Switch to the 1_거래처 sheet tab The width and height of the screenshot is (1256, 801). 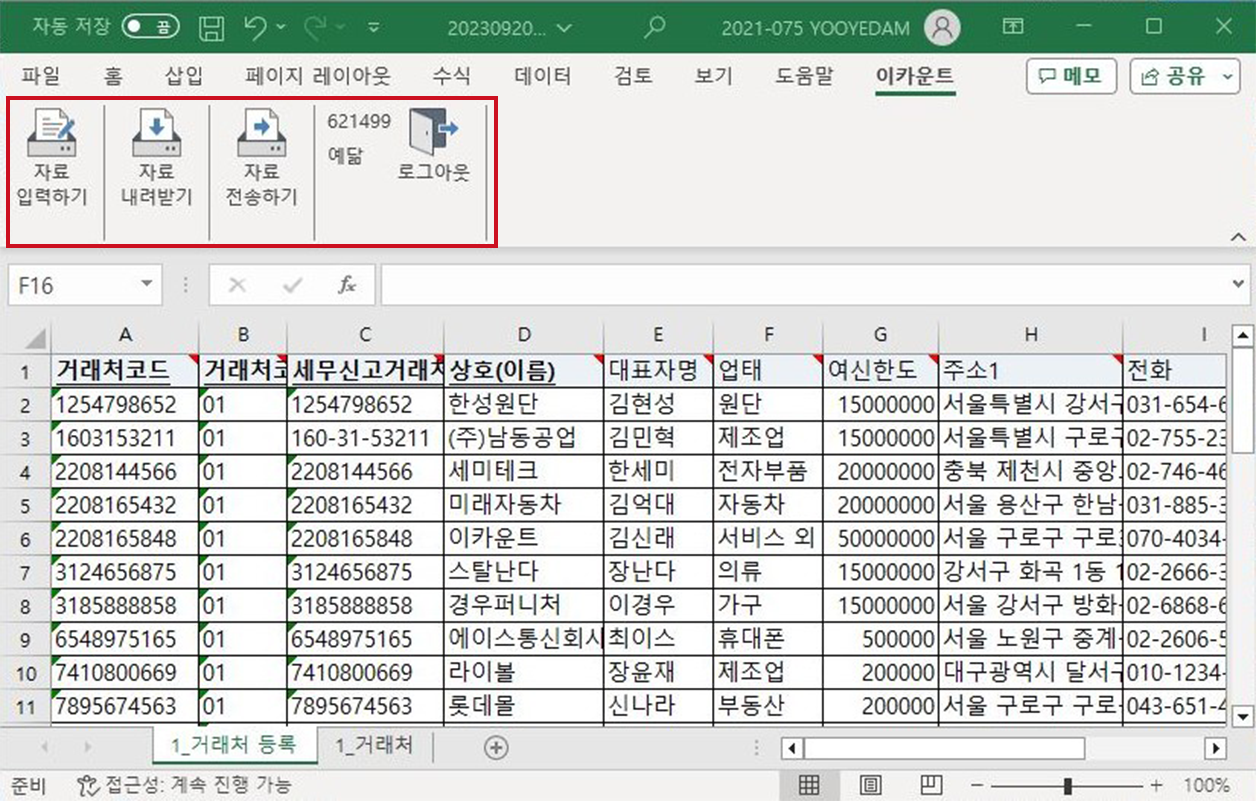coord(373,745)
